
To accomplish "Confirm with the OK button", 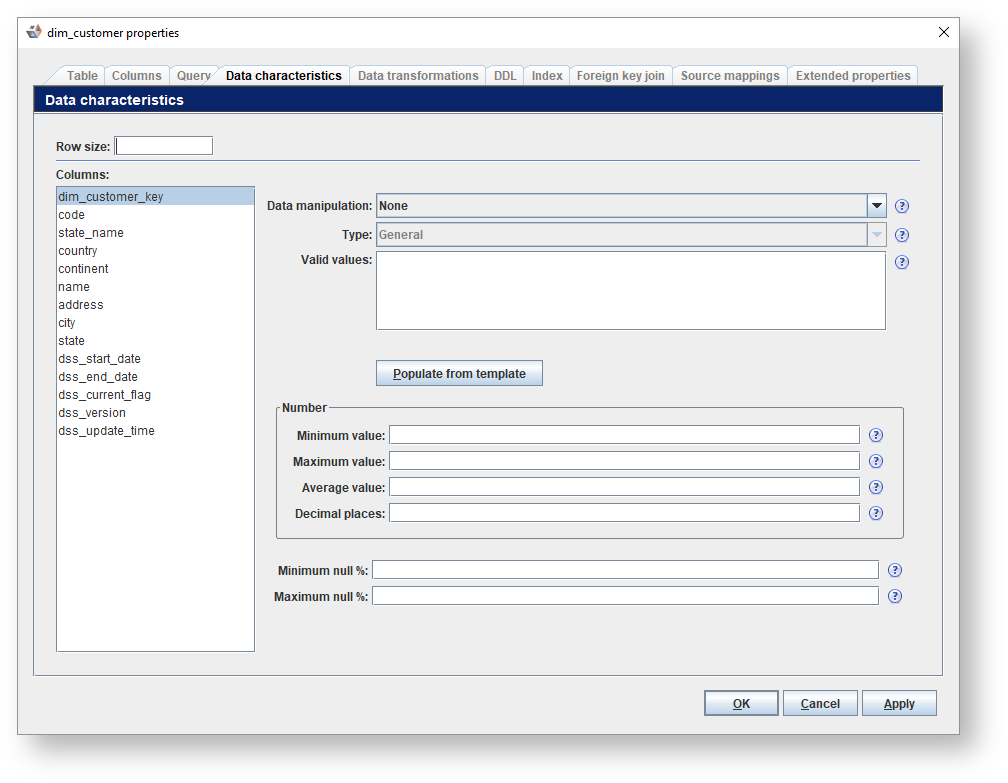I will [x=740, y=703].
